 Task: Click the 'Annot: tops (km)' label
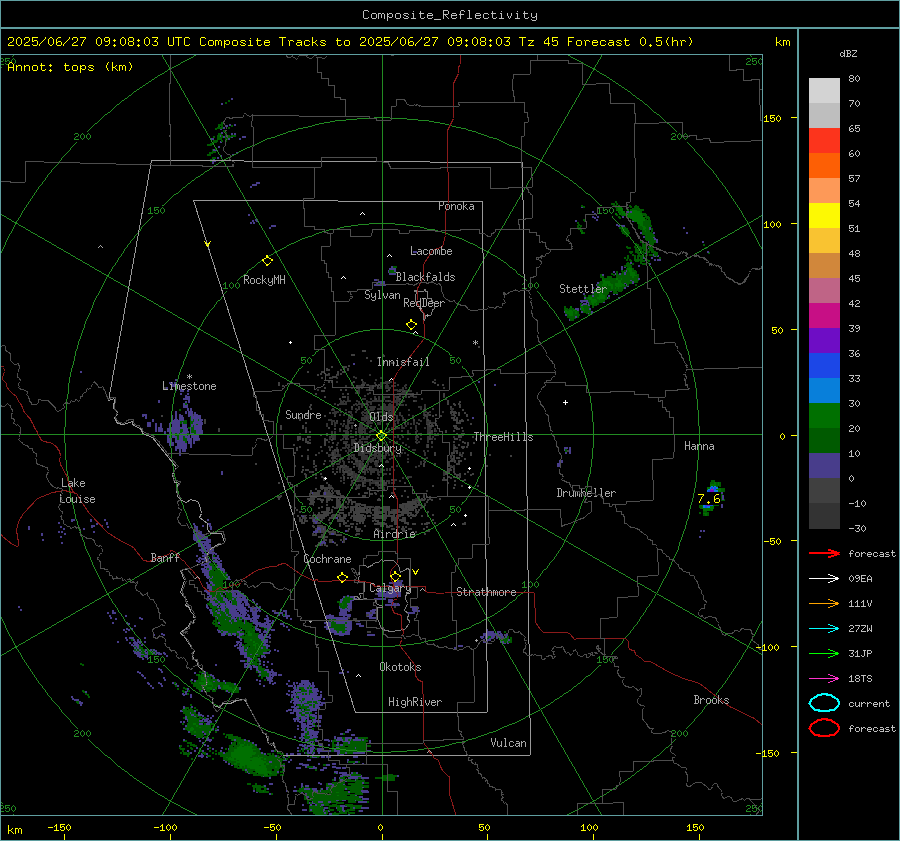(x=70, y=67)
